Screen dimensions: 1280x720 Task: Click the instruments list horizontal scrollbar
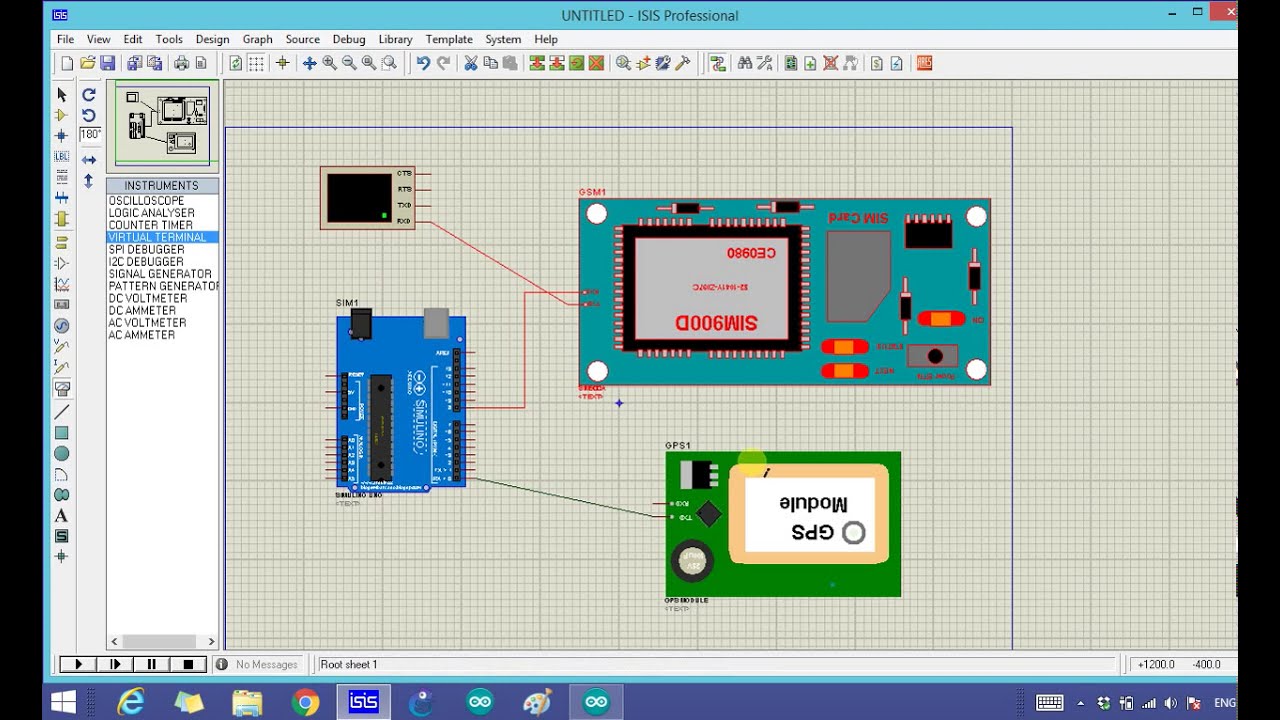162,641
